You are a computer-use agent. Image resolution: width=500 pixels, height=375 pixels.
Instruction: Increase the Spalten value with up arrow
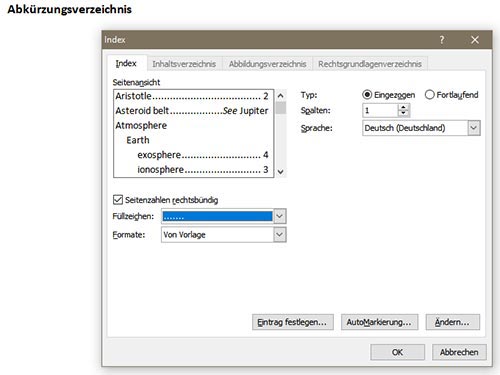(x=404, y=107)
